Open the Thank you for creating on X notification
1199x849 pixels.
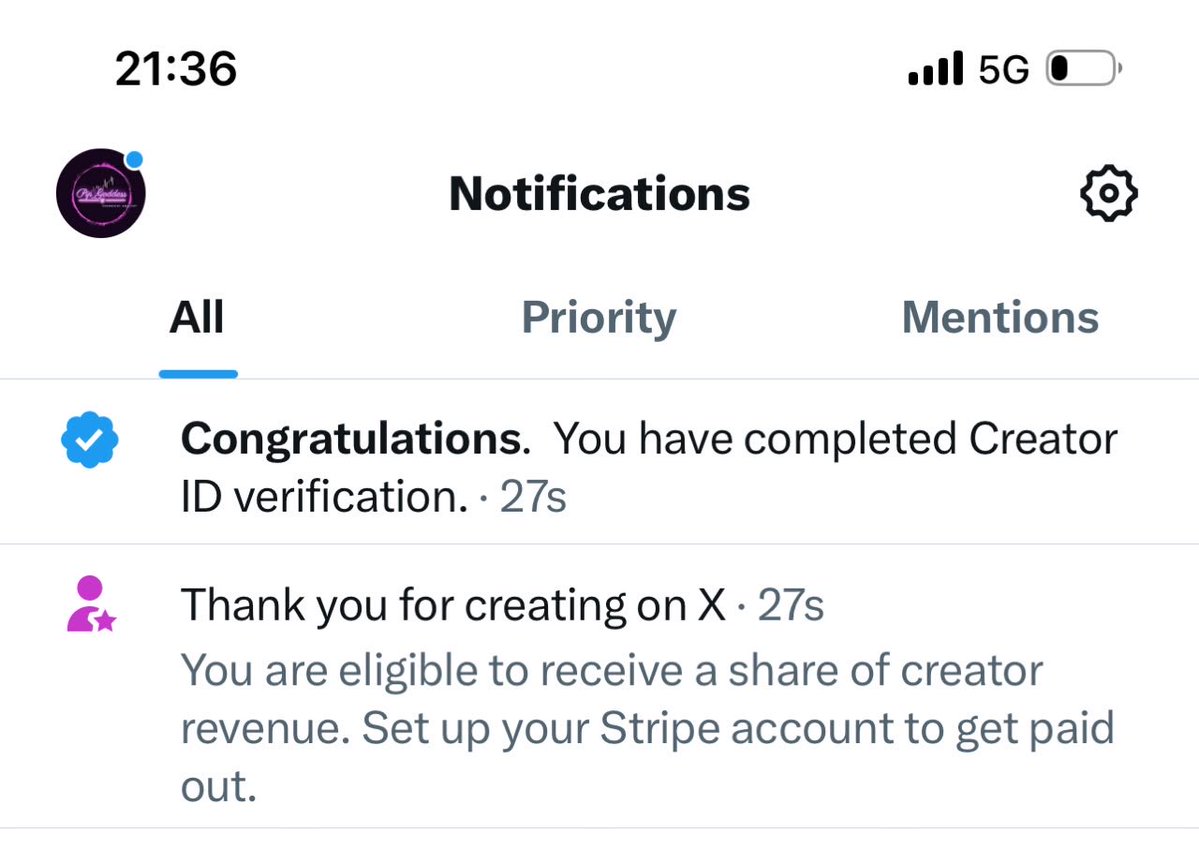[600, 687]
